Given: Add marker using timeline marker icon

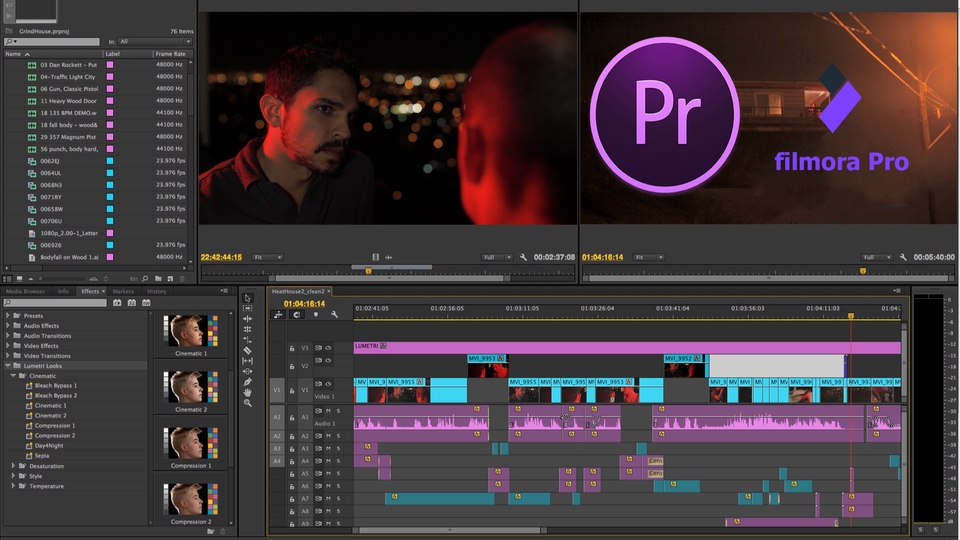Looking at the screenshot, I should pos(316,315).
